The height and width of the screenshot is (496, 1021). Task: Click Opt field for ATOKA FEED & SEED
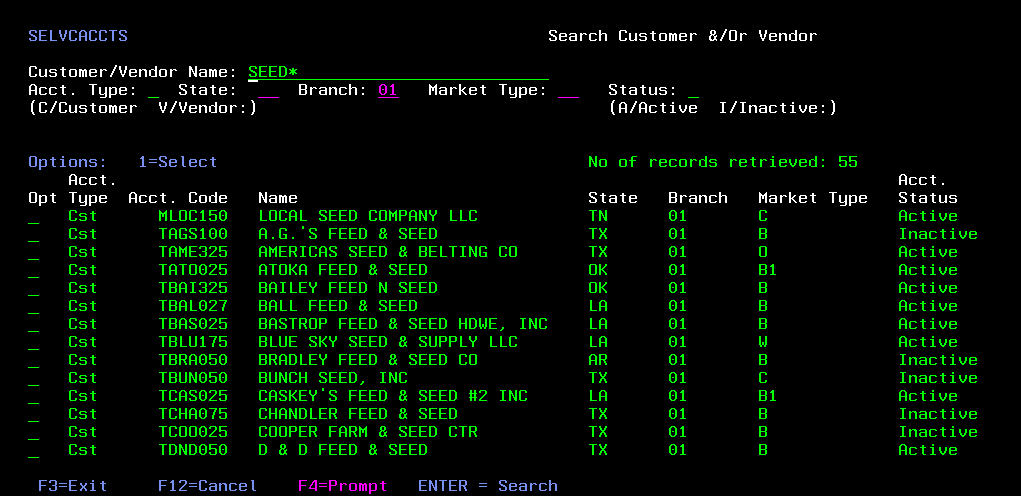[x=34, y=271]
